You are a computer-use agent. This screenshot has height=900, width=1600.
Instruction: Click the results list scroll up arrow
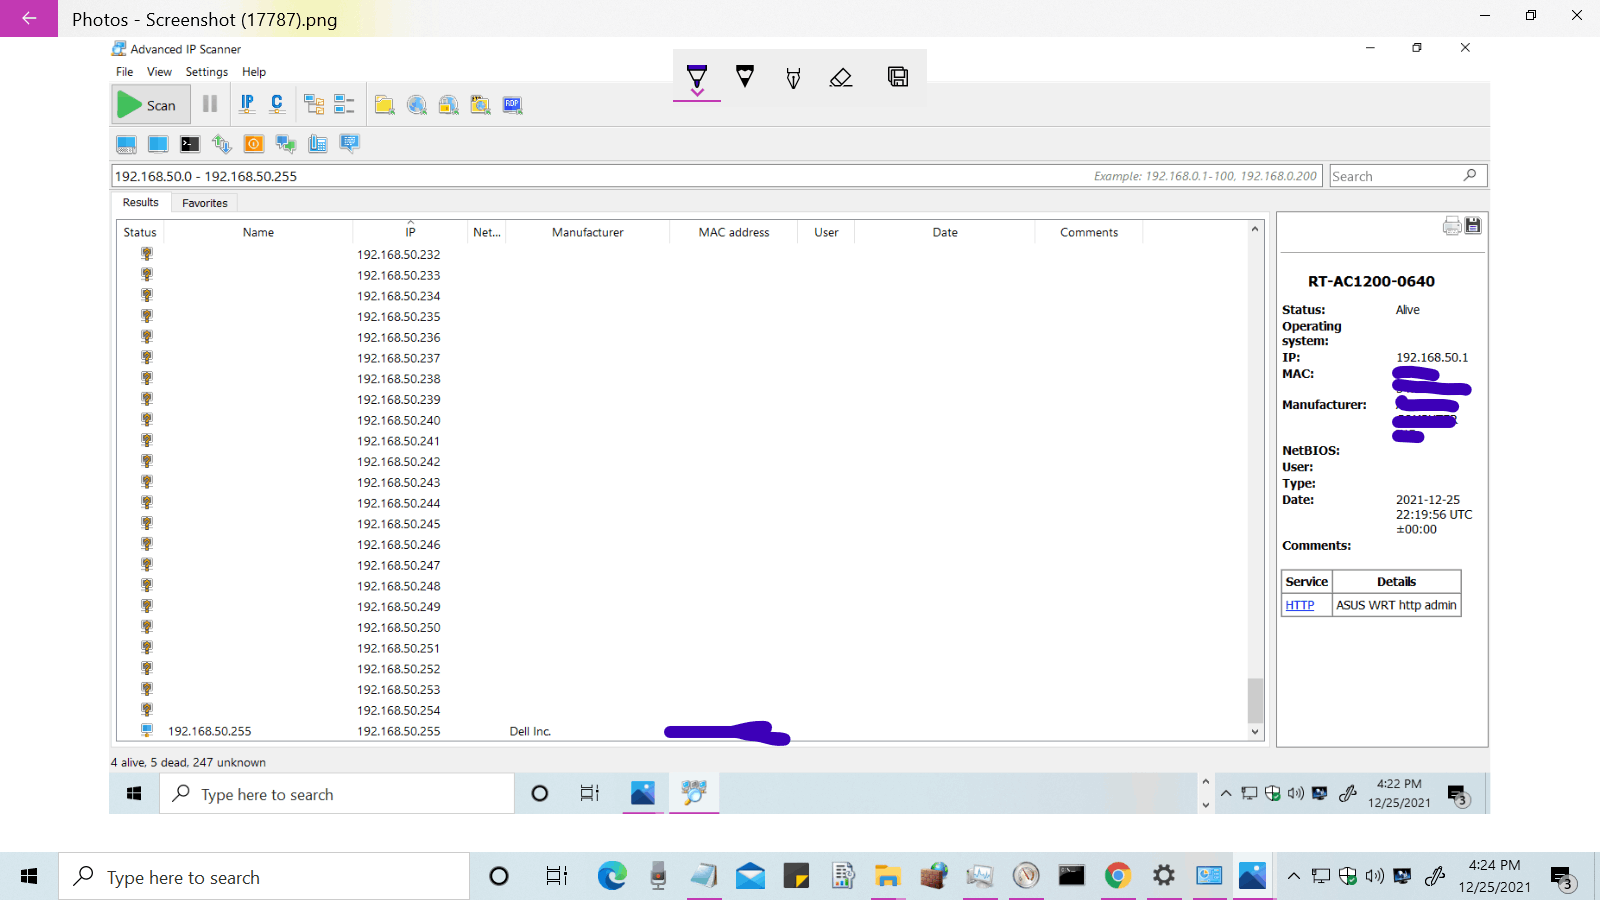(x=1255, y=229)
